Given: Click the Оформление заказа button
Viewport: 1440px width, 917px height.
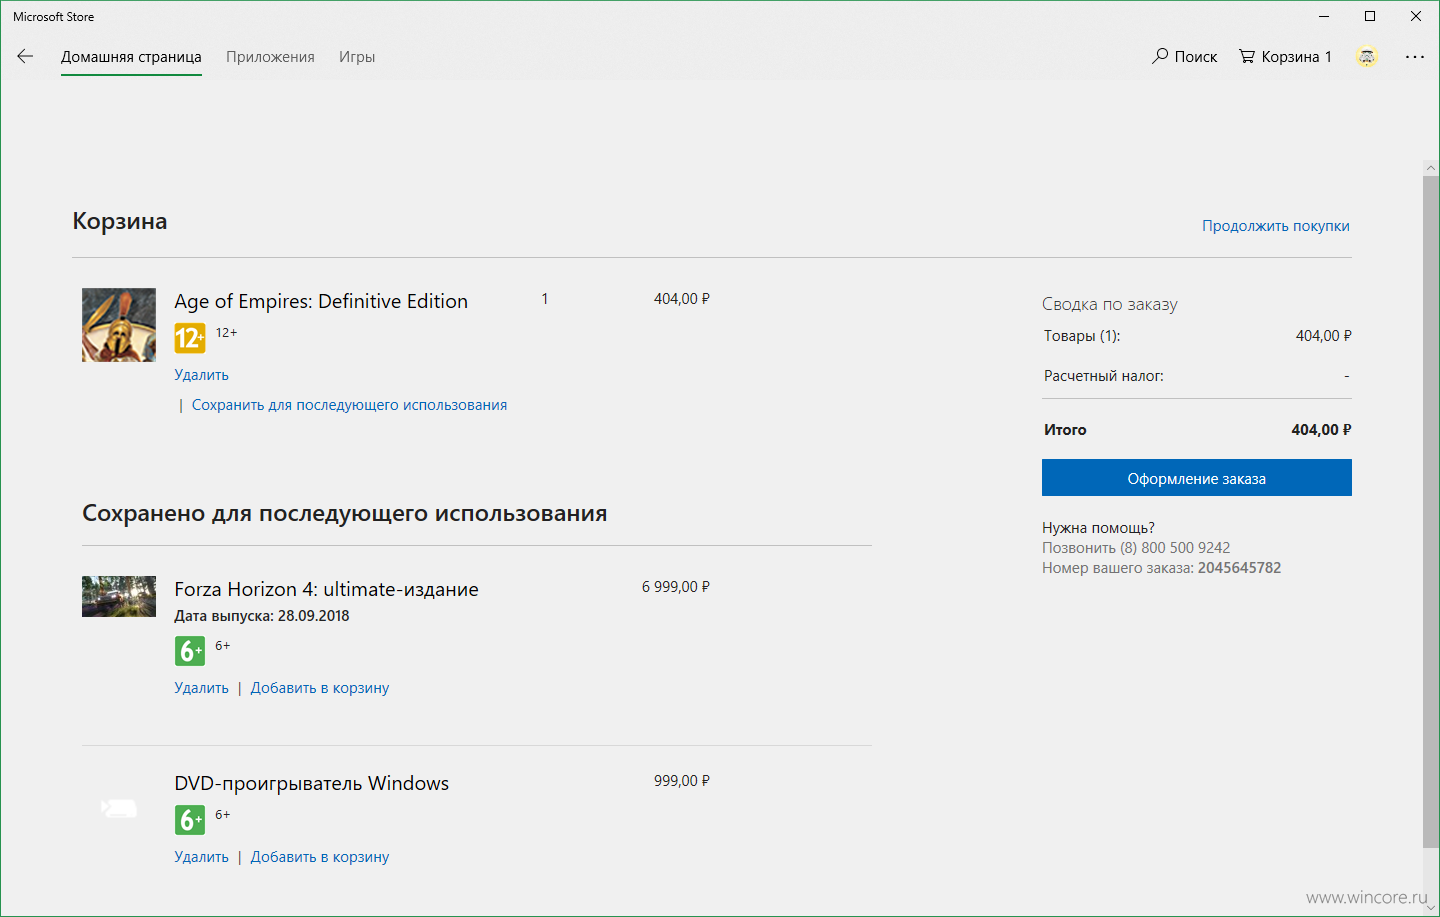Looking at the screenshot, I should tap(1197, 478).
